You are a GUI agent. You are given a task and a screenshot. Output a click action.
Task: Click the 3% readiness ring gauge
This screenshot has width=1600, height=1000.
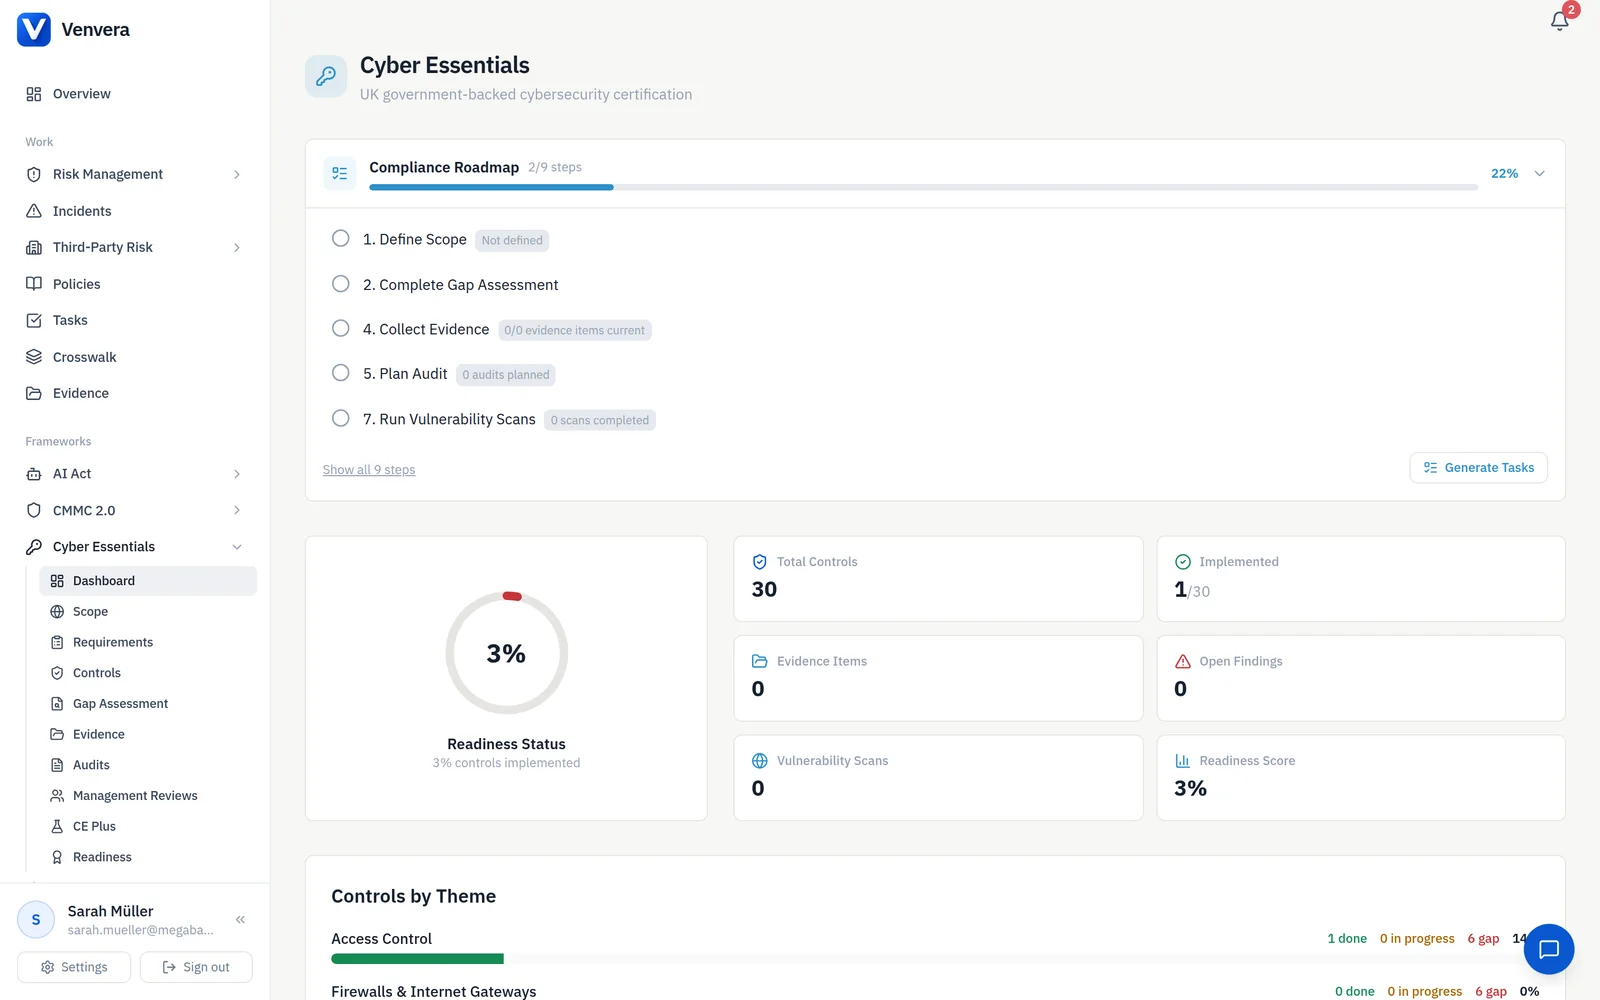(507, 653)
